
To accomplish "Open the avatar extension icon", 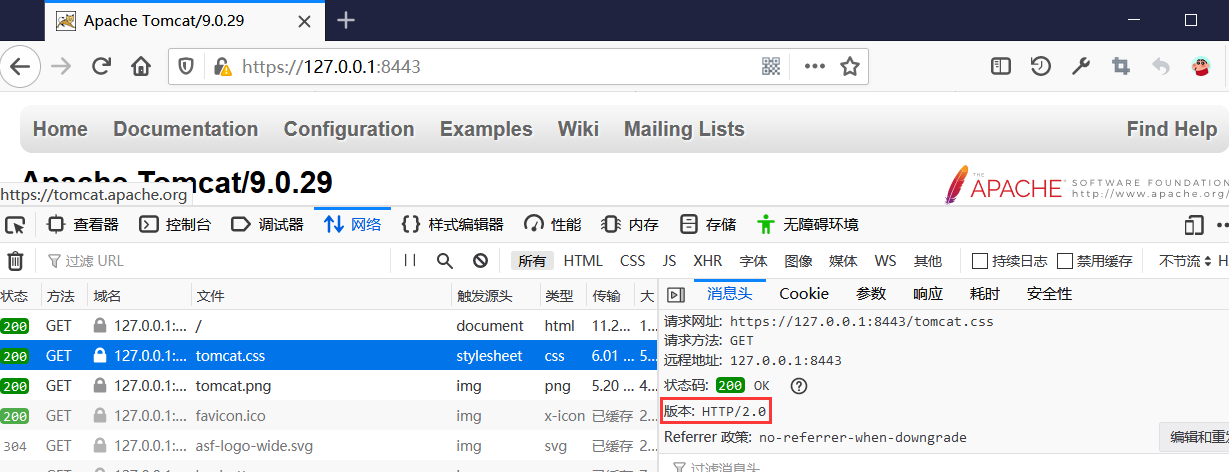I will tap(1203, 67).
